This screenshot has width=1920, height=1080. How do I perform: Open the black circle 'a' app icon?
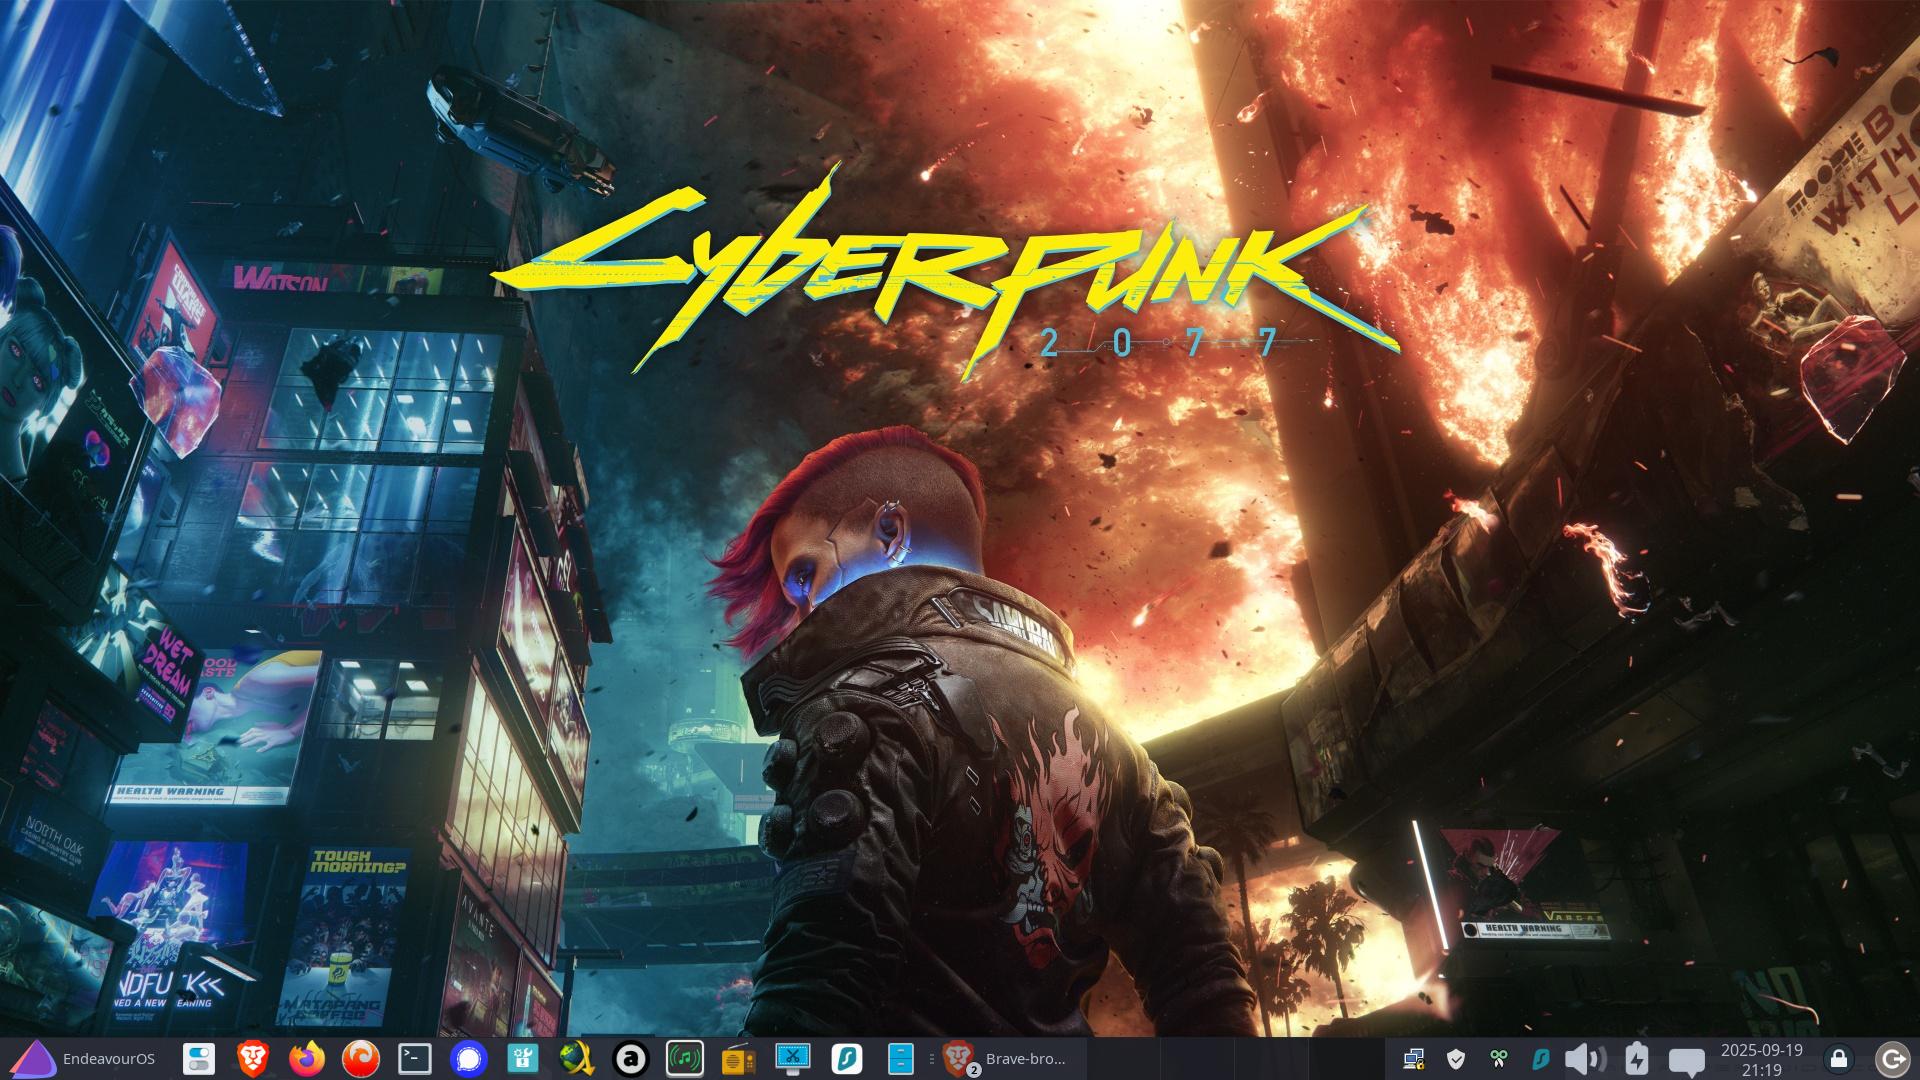point(631,1058)
